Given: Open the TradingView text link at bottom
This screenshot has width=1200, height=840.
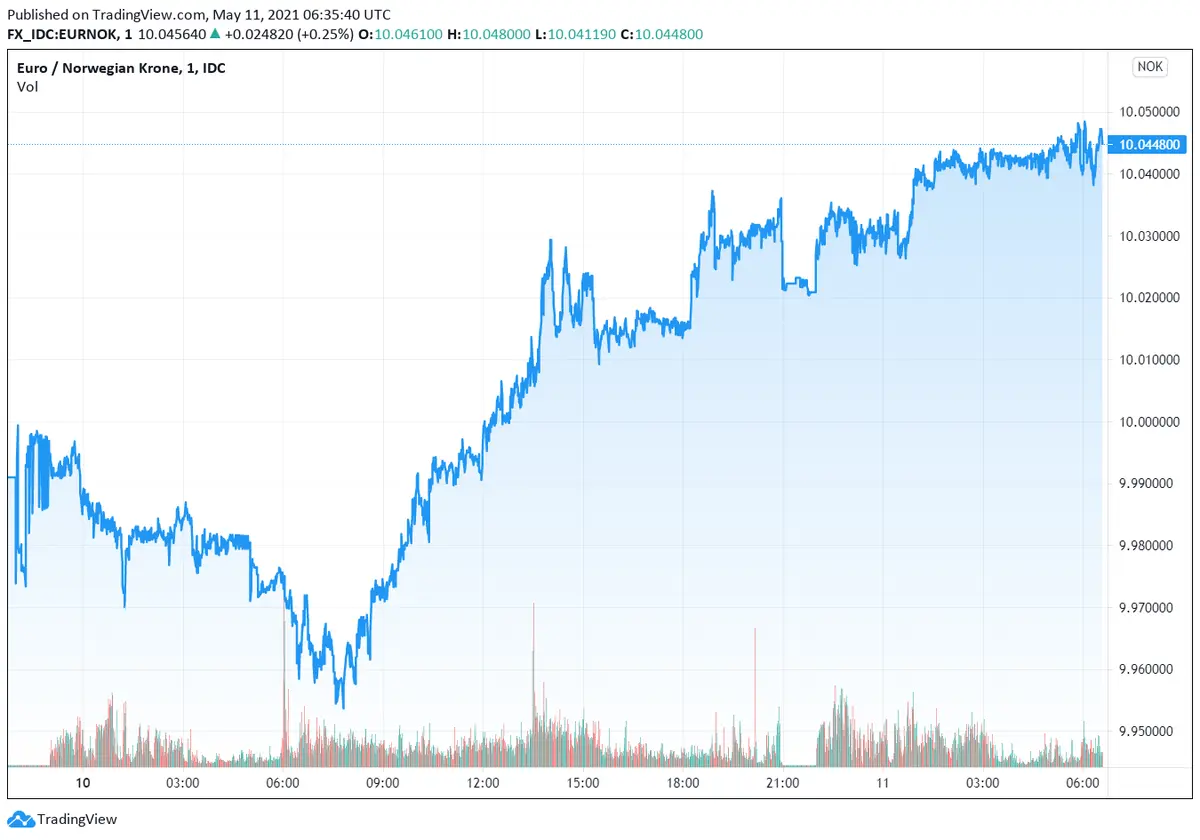Looking at the screenshot, I should tap(77, 819).
